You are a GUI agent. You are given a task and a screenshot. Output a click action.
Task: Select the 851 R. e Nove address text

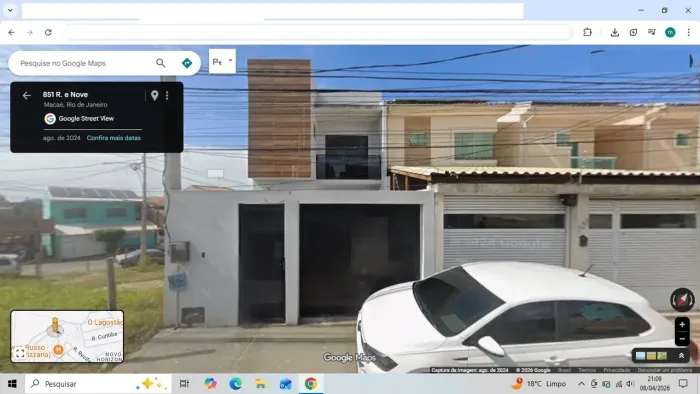(x=65, y=95)
